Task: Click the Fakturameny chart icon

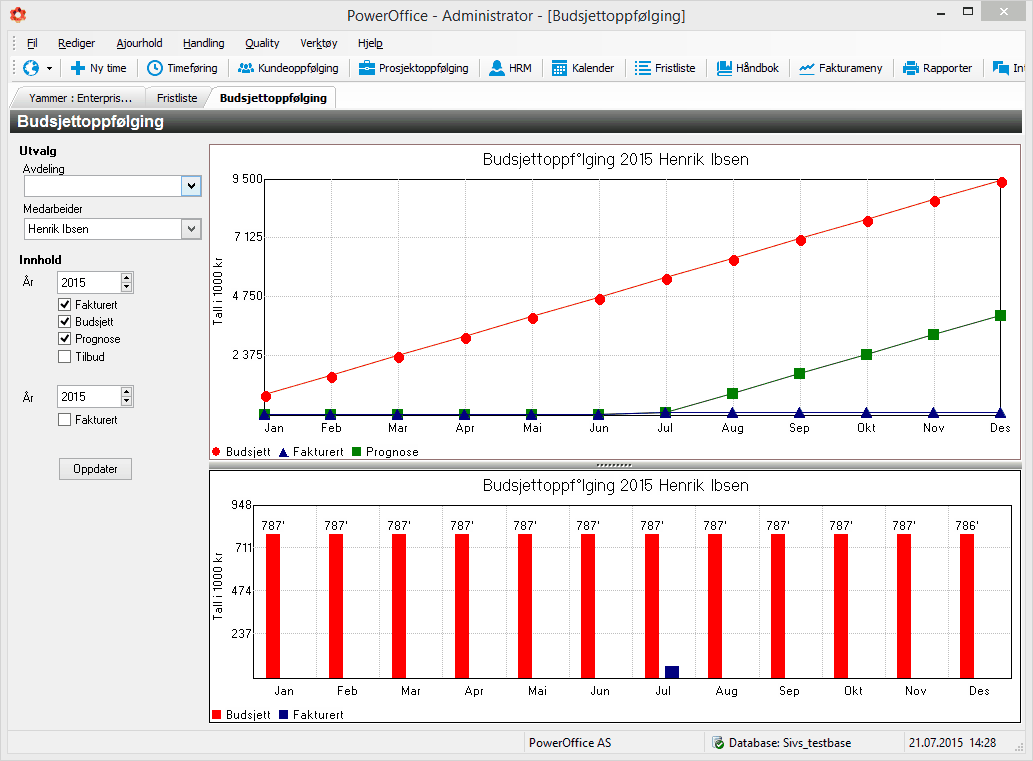Action: tap(806, 68)
